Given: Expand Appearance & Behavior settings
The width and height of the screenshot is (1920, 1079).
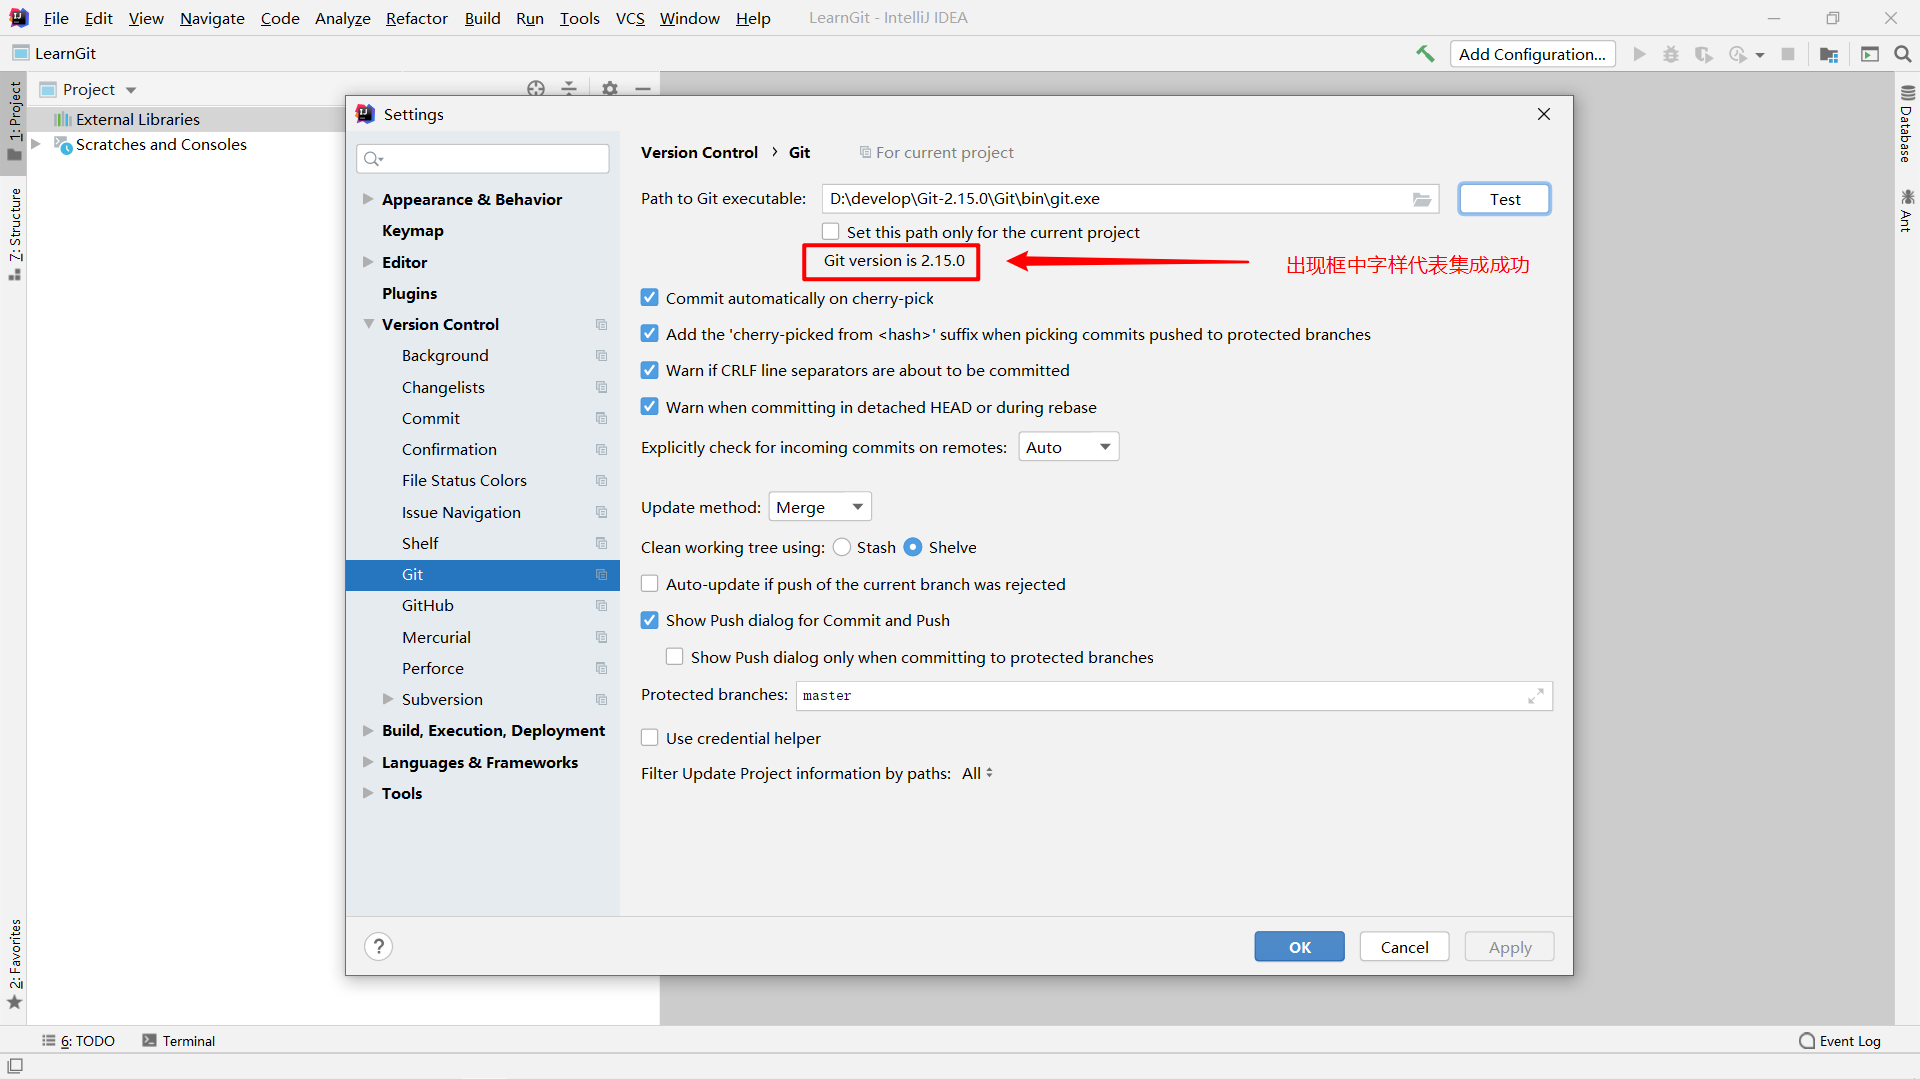Looking at the screenshot, I should point(368,199).
